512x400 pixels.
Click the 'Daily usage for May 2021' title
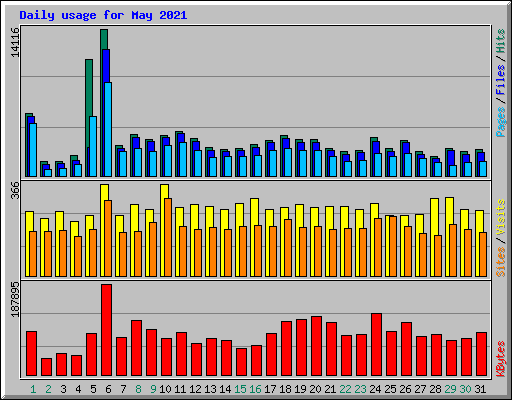[x=103, y=15]
